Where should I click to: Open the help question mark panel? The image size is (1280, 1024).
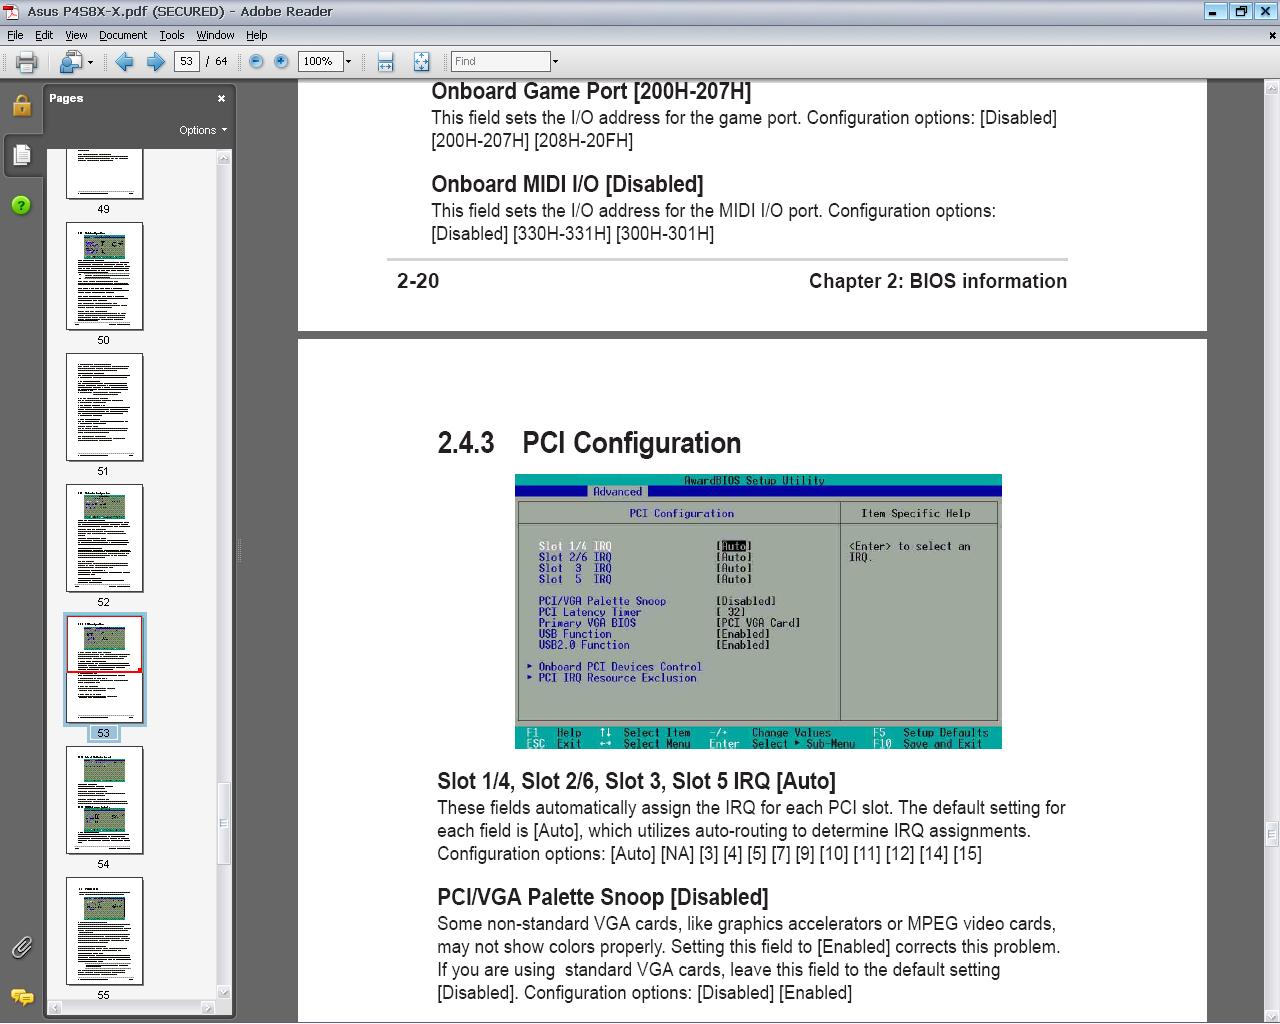coord(21,205)
